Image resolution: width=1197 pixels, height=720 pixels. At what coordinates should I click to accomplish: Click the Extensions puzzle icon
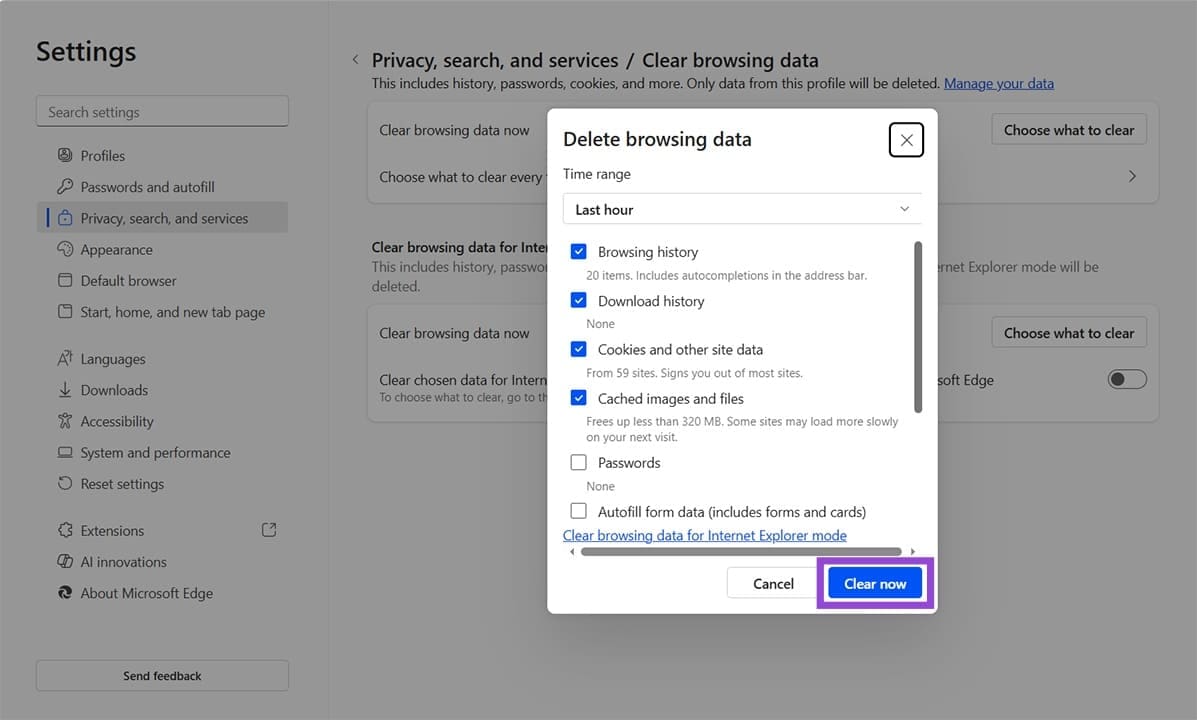pos(65,530)
